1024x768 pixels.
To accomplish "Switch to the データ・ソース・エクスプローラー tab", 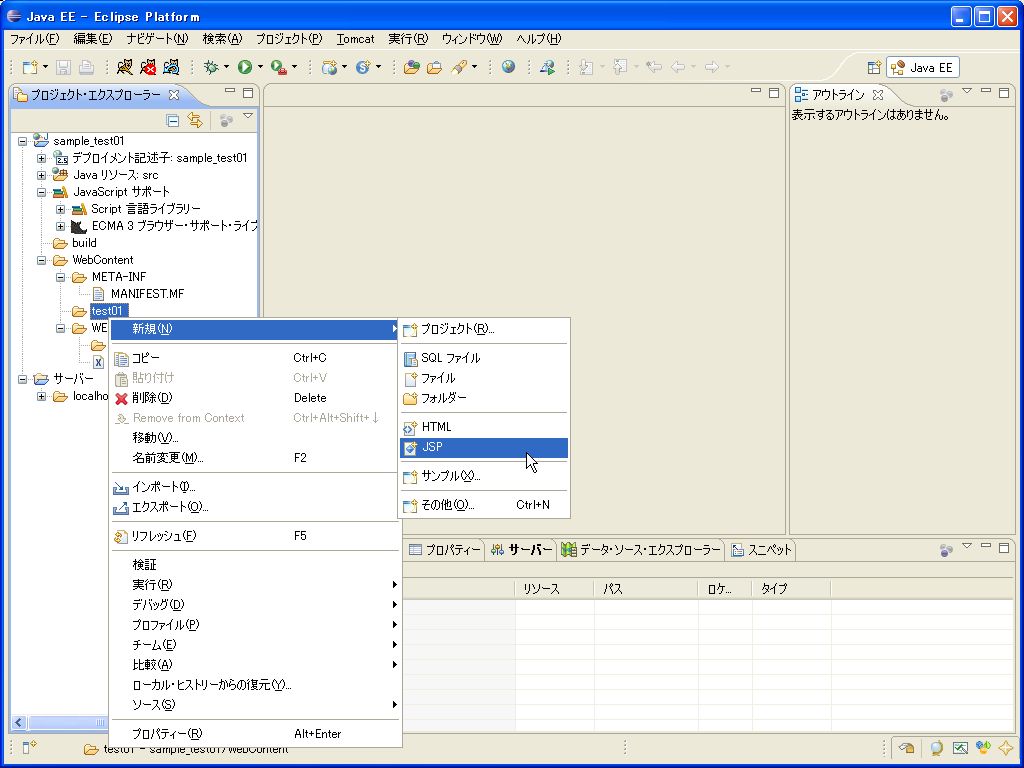I will coord(641,550).
